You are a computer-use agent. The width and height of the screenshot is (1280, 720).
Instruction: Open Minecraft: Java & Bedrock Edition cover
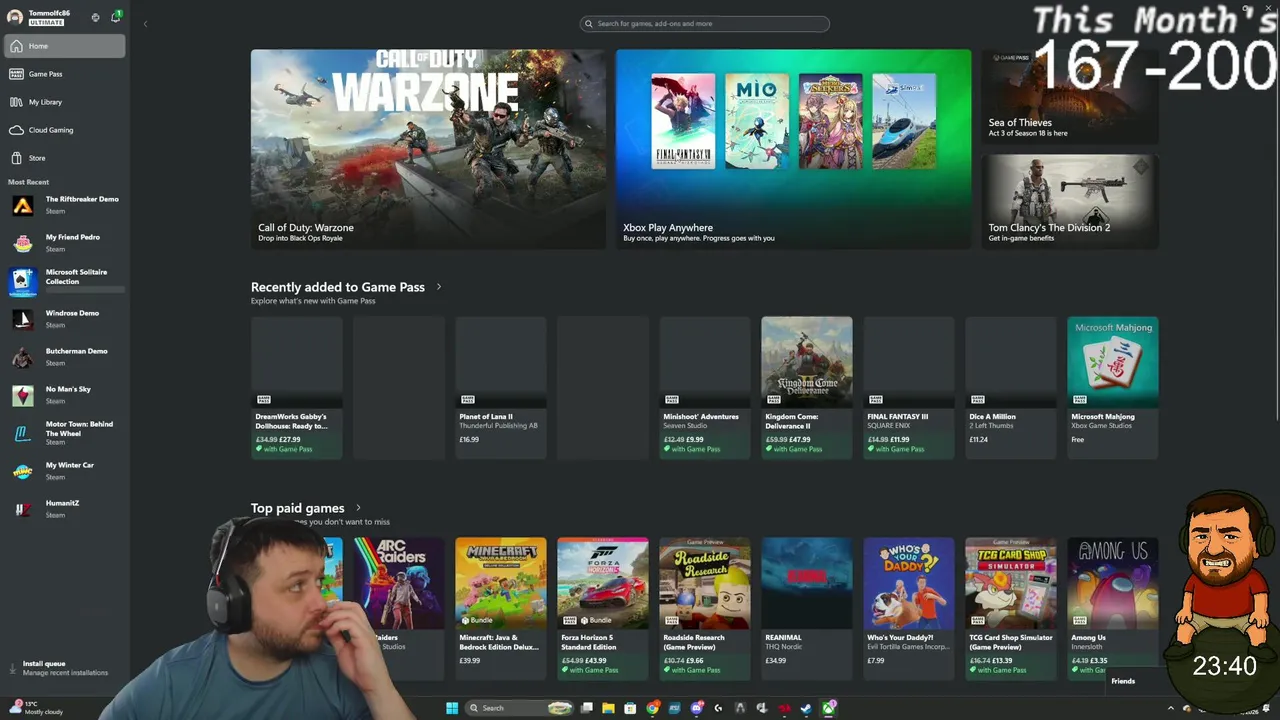pyautogui.click(x=501, y=583)
